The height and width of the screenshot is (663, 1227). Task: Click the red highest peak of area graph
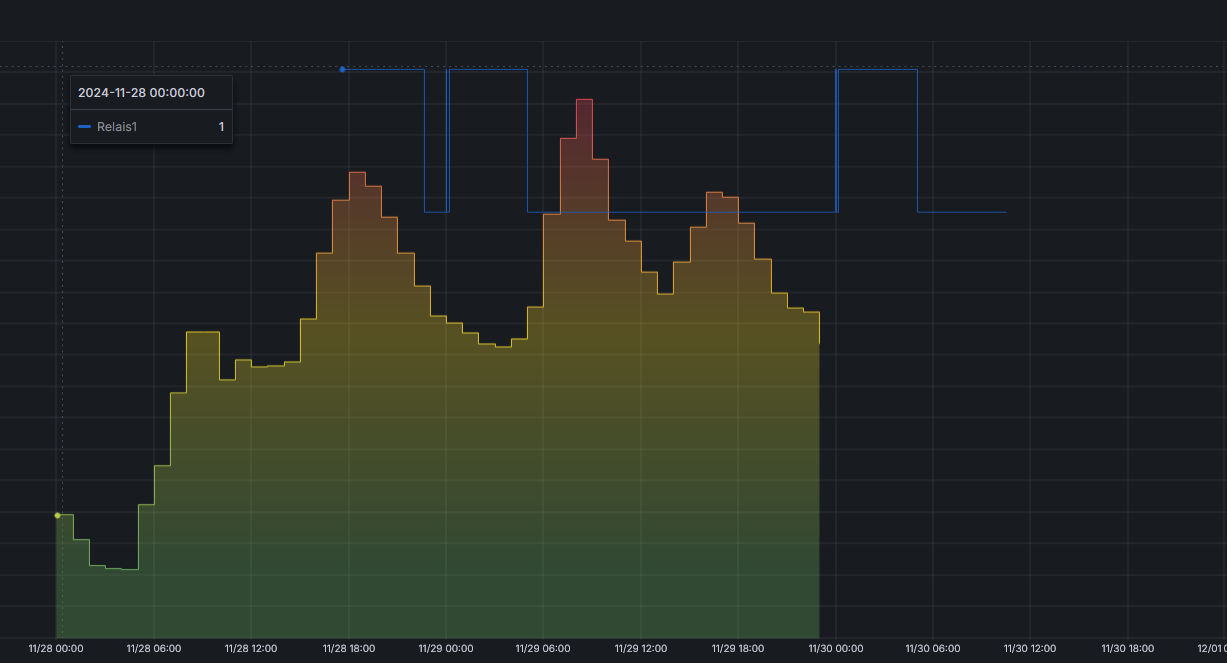pyautogui.click(x=584, y=101)
